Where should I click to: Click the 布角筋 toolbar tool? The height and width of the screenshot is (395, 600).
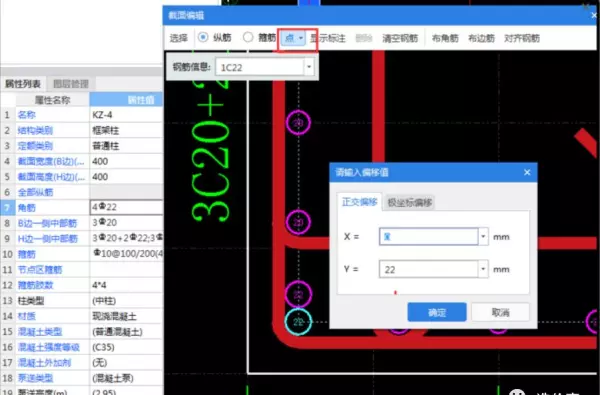click(x=445, y=38)
